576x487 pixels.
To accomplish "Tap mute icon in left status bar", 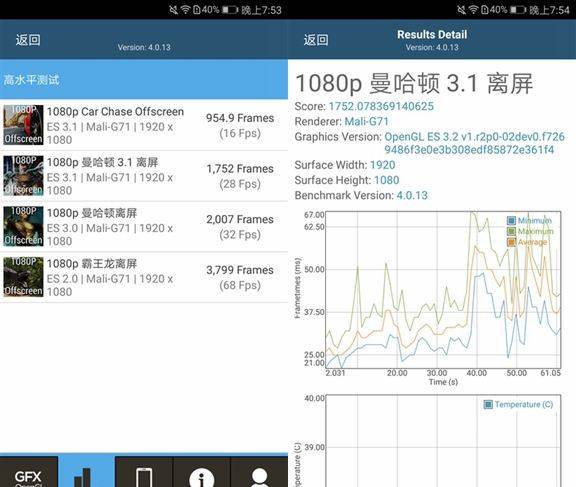I will [x=173, y=10].
